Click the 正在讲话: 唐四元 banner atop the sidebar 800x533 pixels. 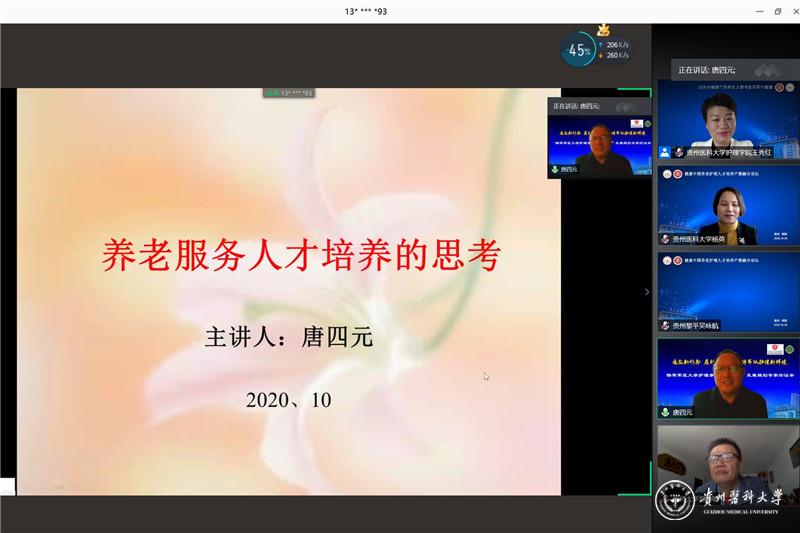[707, 70]
